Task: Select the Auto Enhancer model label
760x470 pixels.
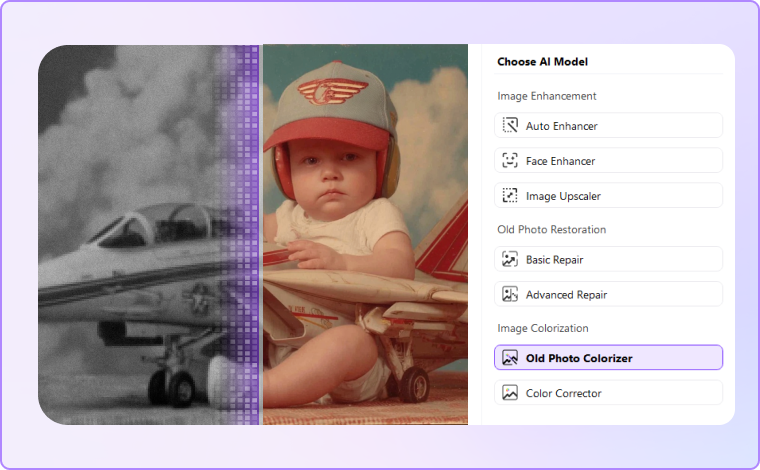Action: 561,126
